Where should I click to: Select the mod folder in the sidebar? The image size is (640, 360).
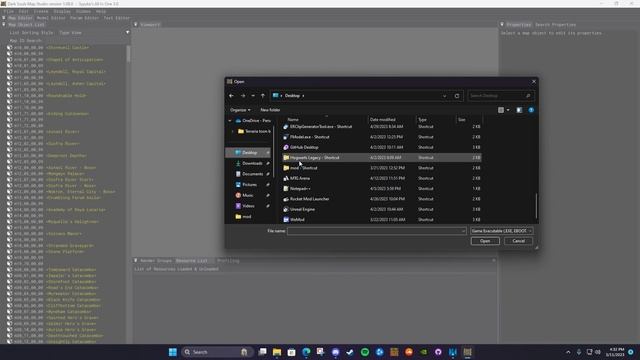click(247, 217)
